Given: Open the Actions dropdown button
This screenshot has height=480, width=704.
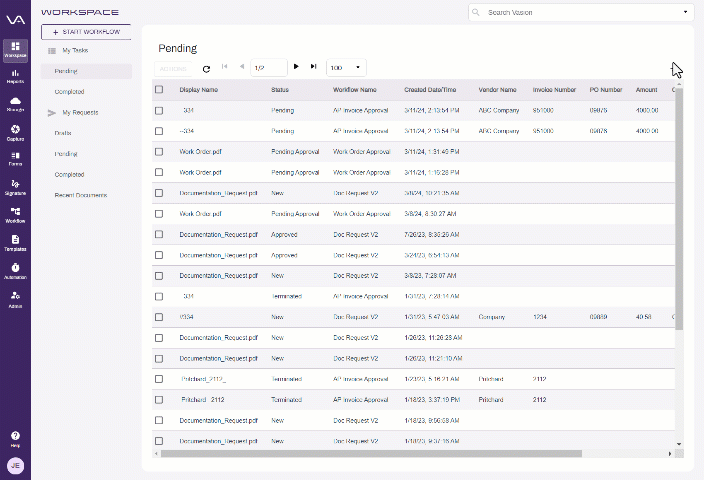Looking at the screenshot, I should click(x=173, y=69).
